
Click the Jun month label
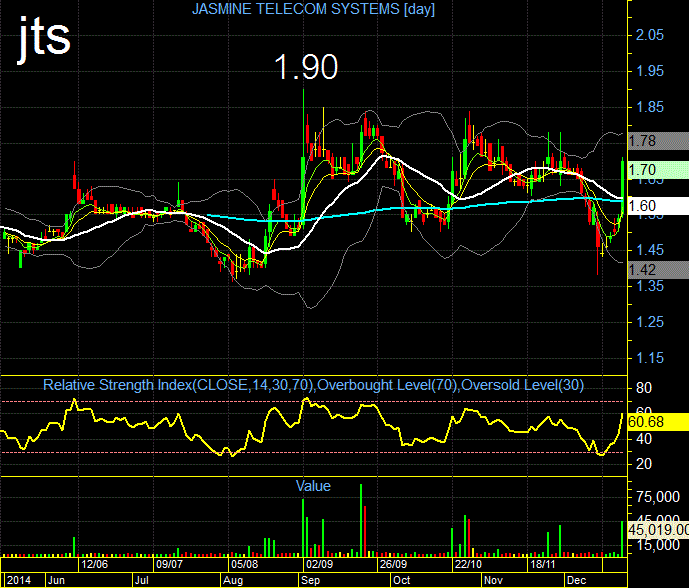click(56, 581)
